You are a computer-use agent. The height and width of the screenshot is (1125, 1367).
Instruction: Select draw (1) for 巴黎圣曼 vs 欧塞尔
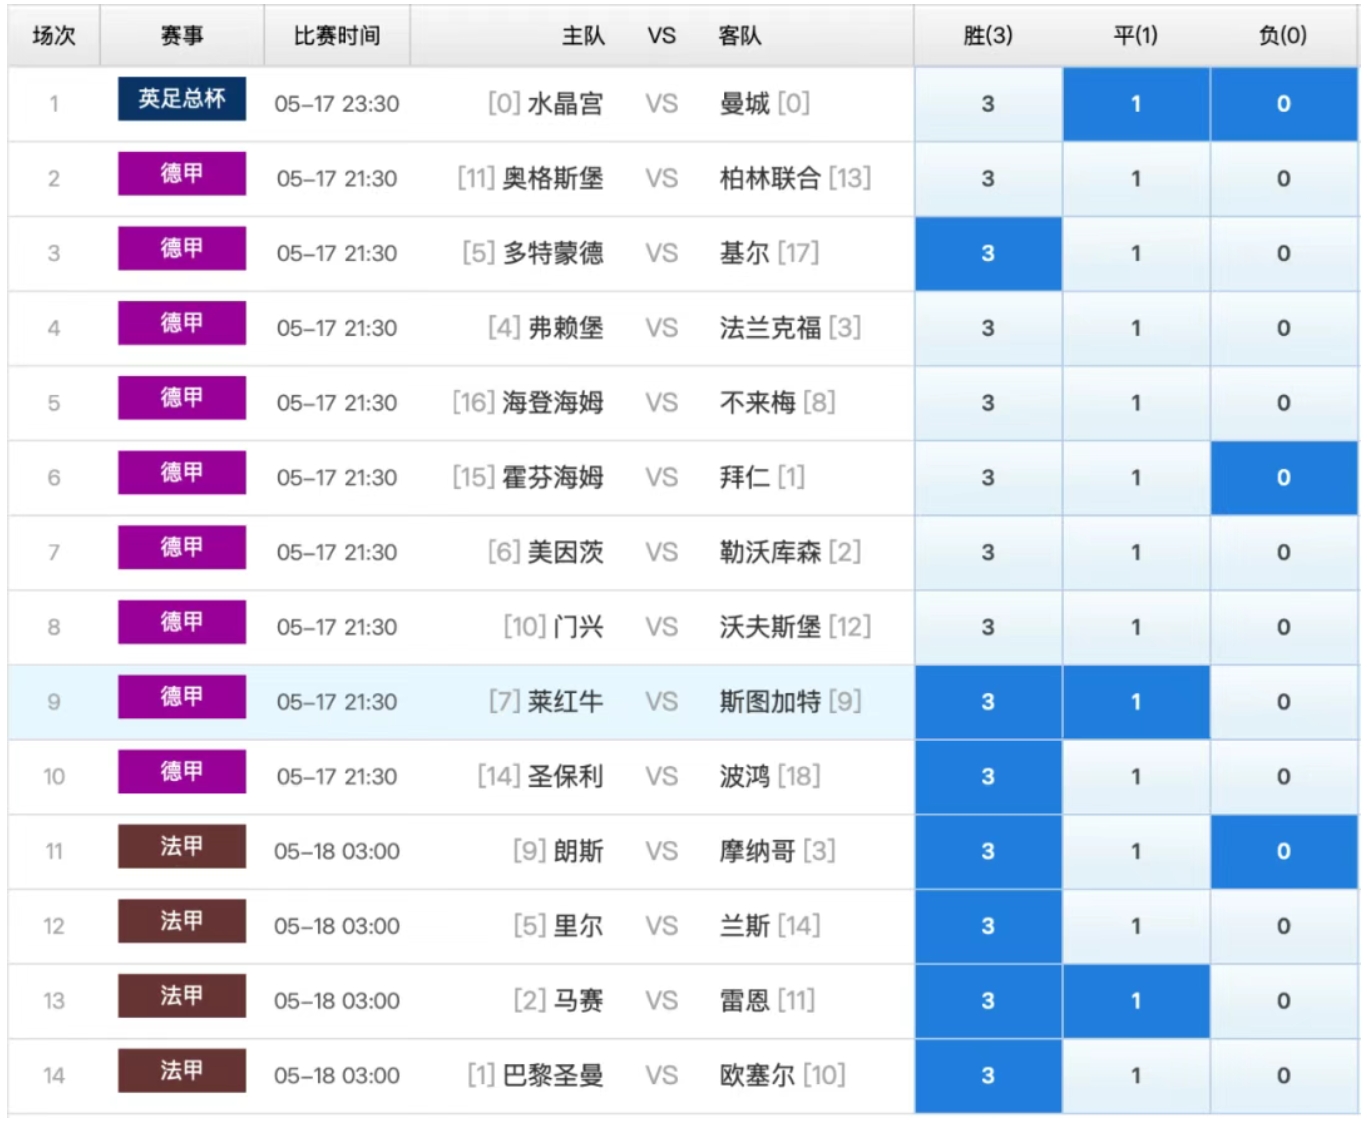click(x=1136, y=1076)
